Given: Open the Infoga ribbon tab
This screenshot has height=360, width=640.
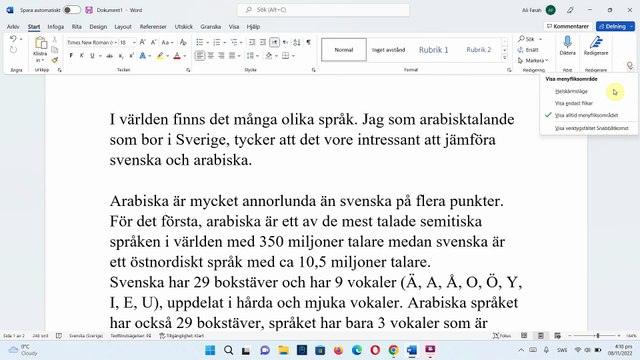Looking at the screenshot, I should (56, 27).
